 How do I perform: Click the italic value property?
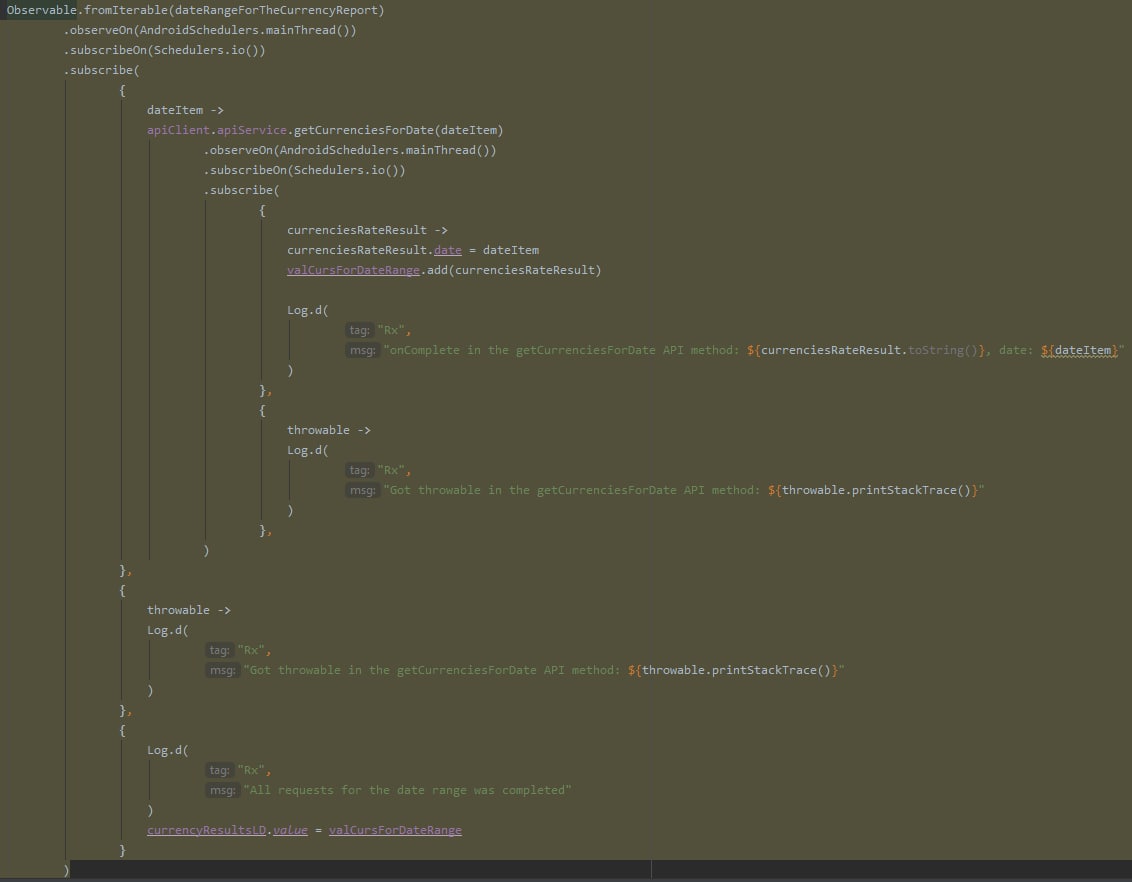click(290, 831)
